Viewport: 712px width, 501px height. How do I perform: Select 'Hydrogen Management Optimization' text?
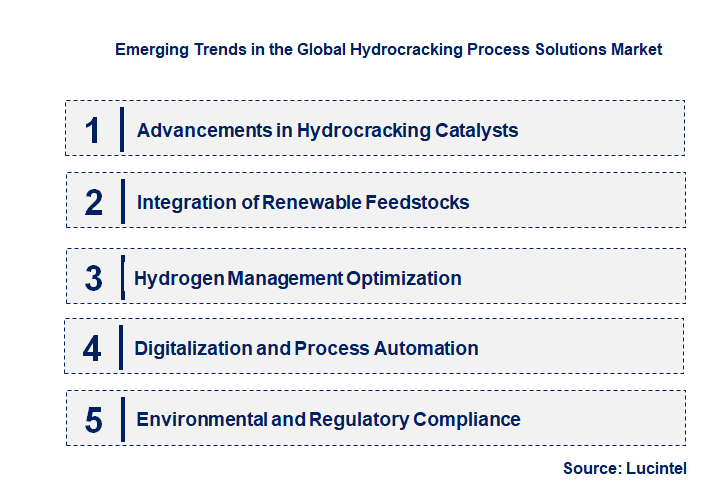pyautogui.click(x=297, y=278)
